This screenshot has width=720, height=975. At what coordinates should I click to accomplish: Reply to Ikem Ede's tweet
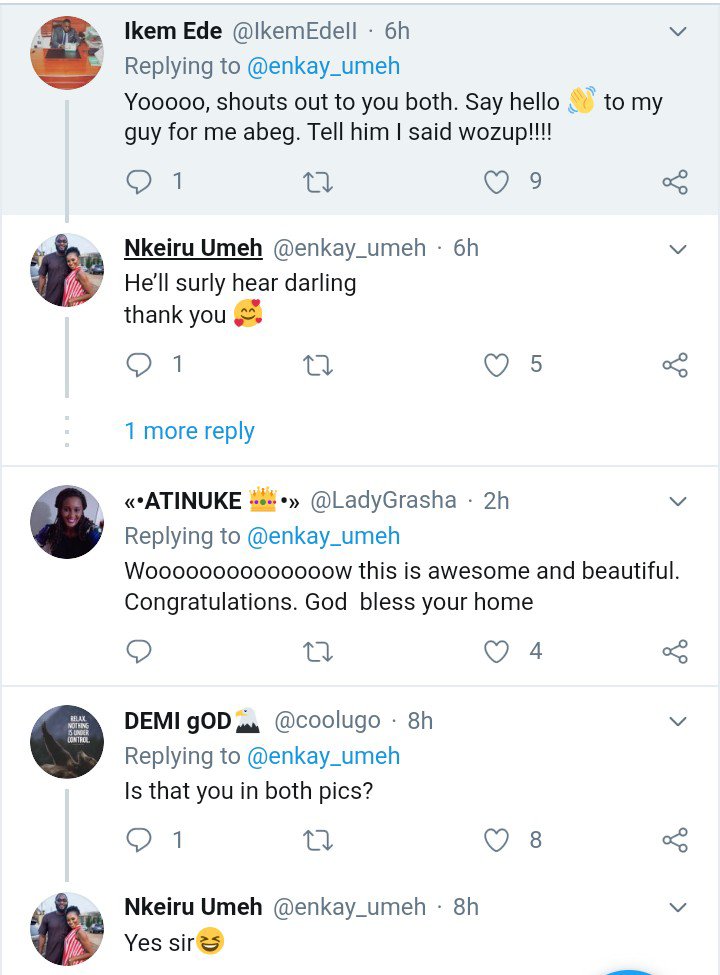pyautogui.click(x=141, y=182)
